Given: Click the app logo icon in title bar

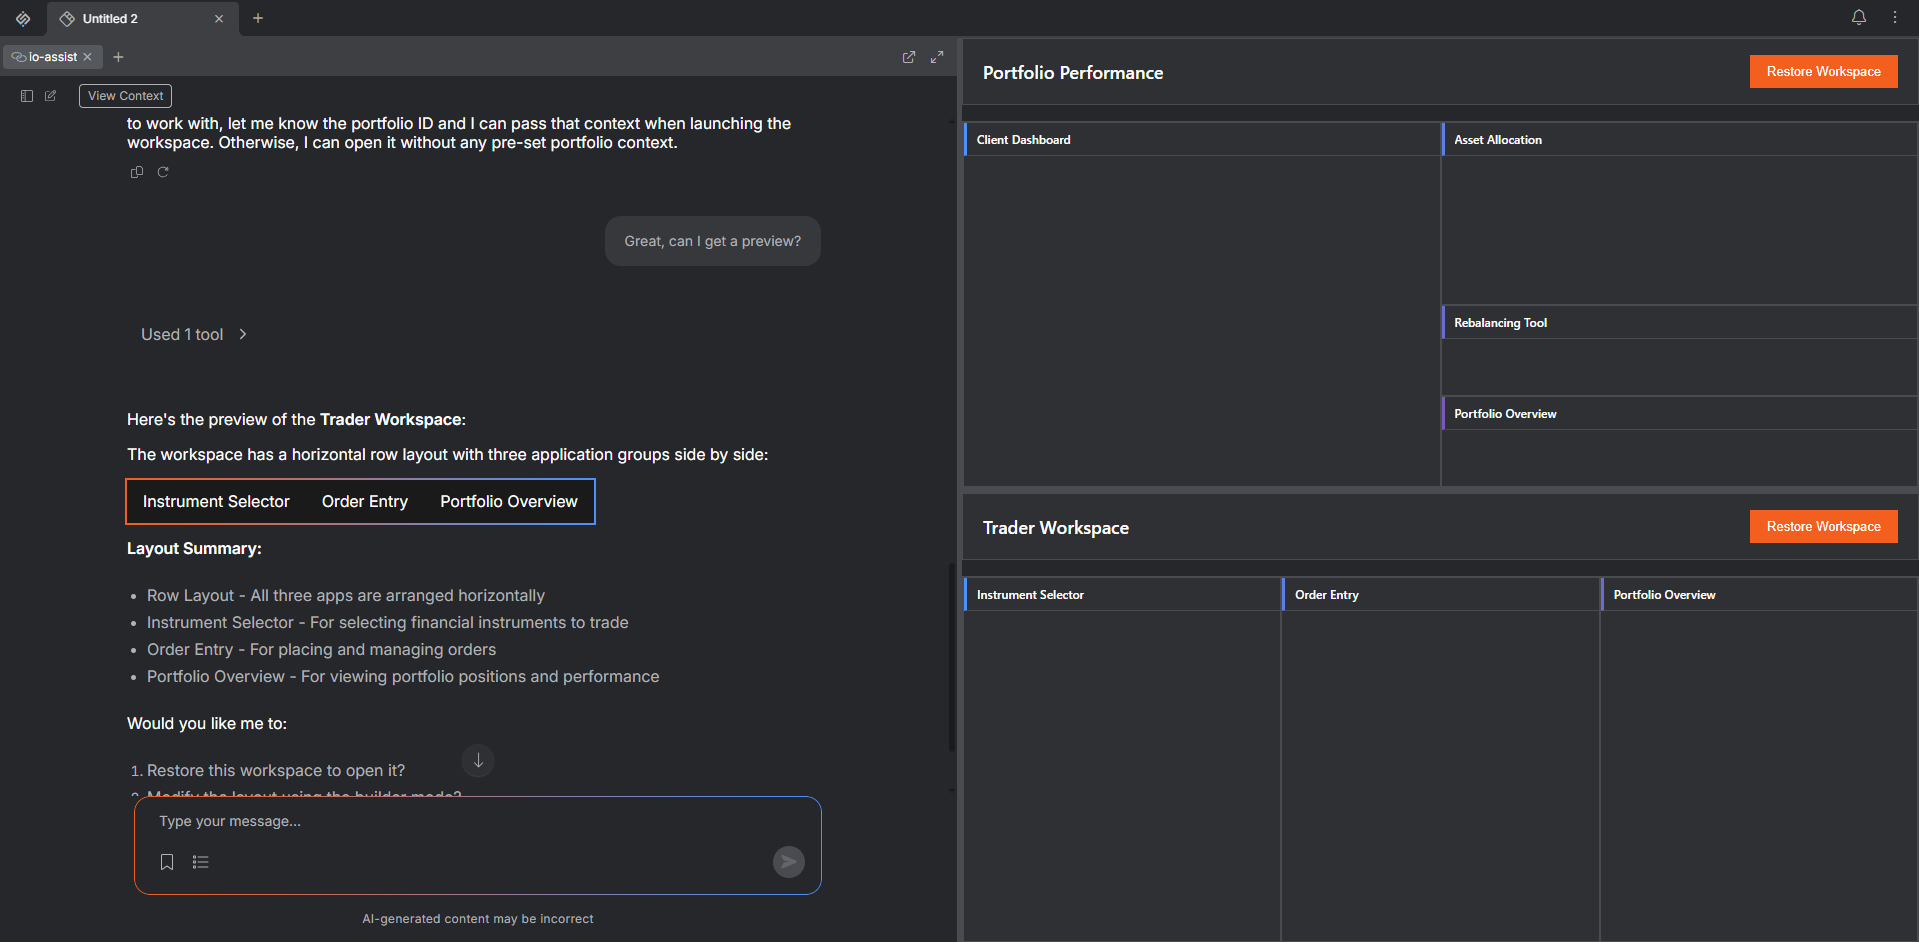Looking at the screenshot, I should [x=23, y=18].
